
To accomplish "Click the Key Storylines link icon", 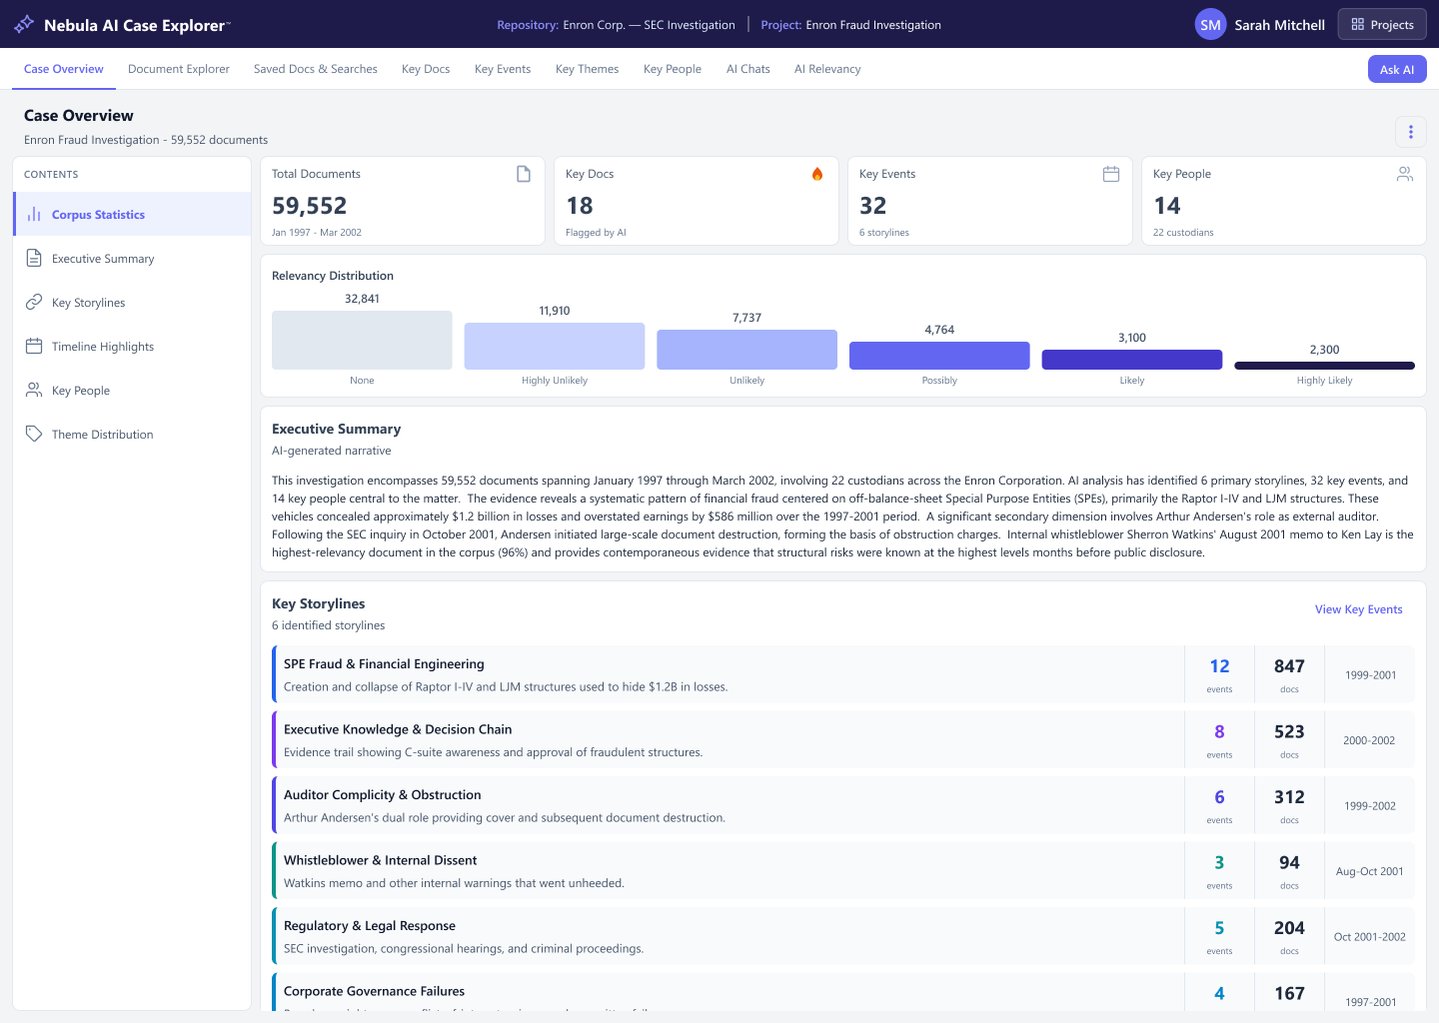I will [34, 302].
